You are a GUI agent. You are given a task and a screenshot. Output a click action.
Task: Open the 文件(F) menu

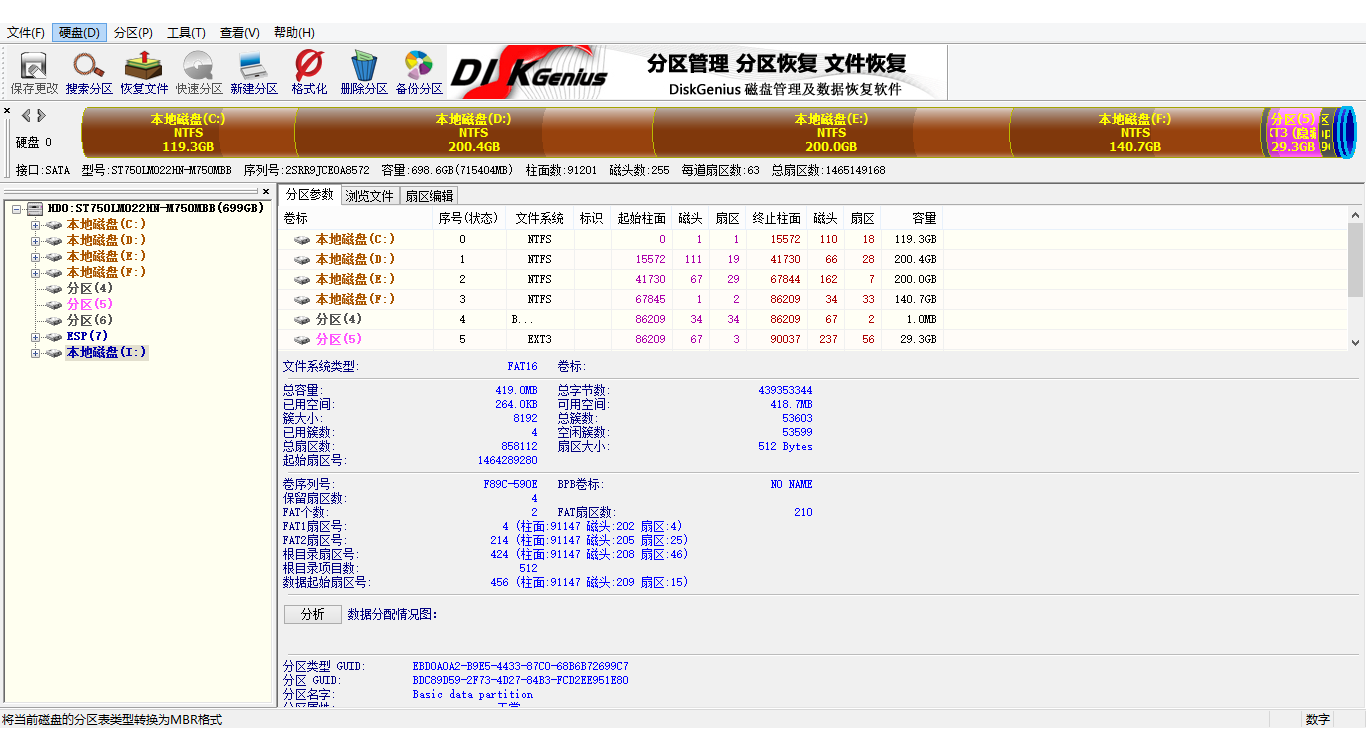coord(26,33)
